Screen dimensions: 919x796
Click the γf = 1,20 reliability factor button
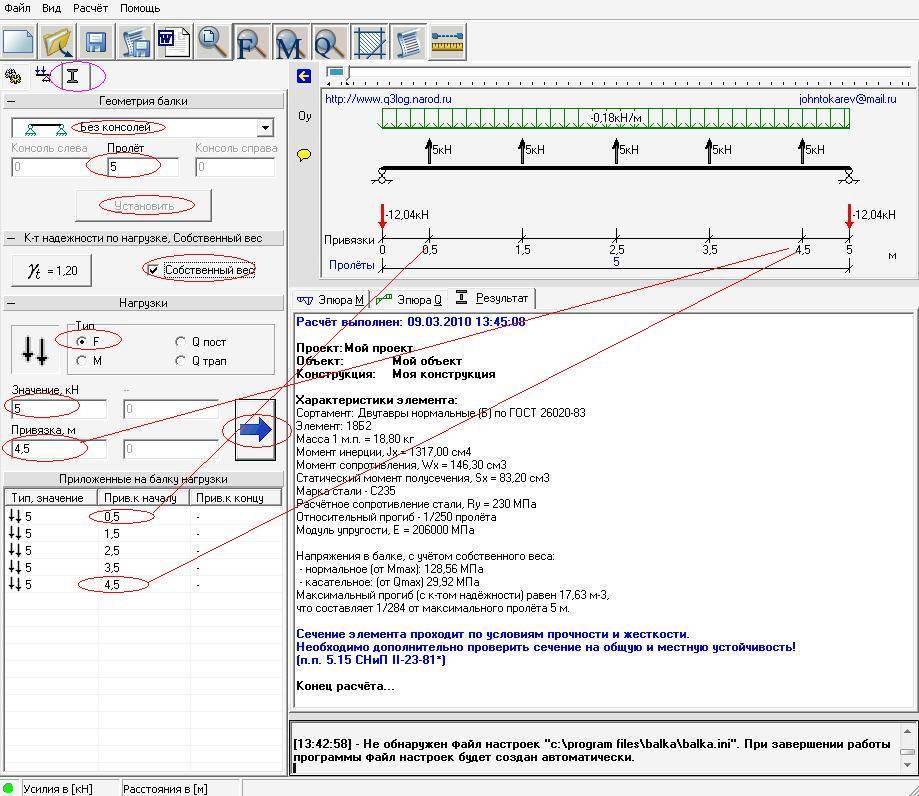point(52,271)
